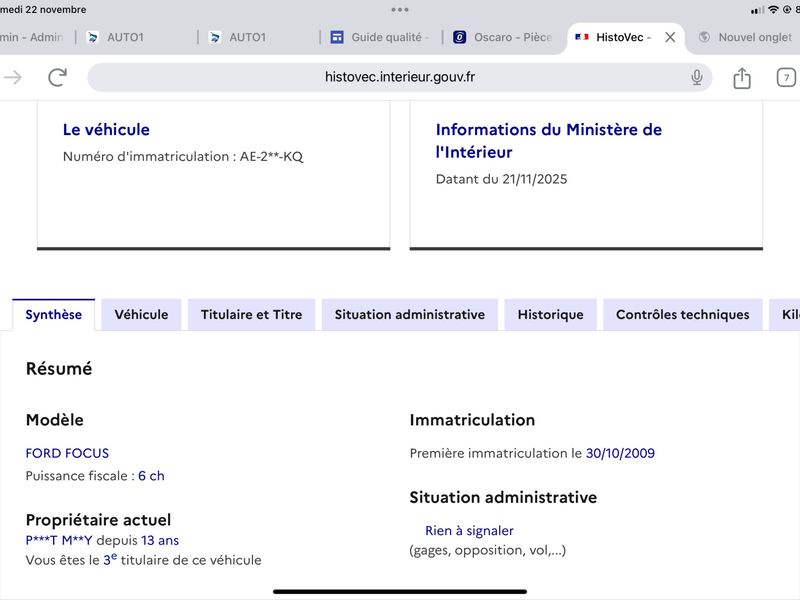
Task: Click the Propriétaire actuel heading
Action: [98, 520]
